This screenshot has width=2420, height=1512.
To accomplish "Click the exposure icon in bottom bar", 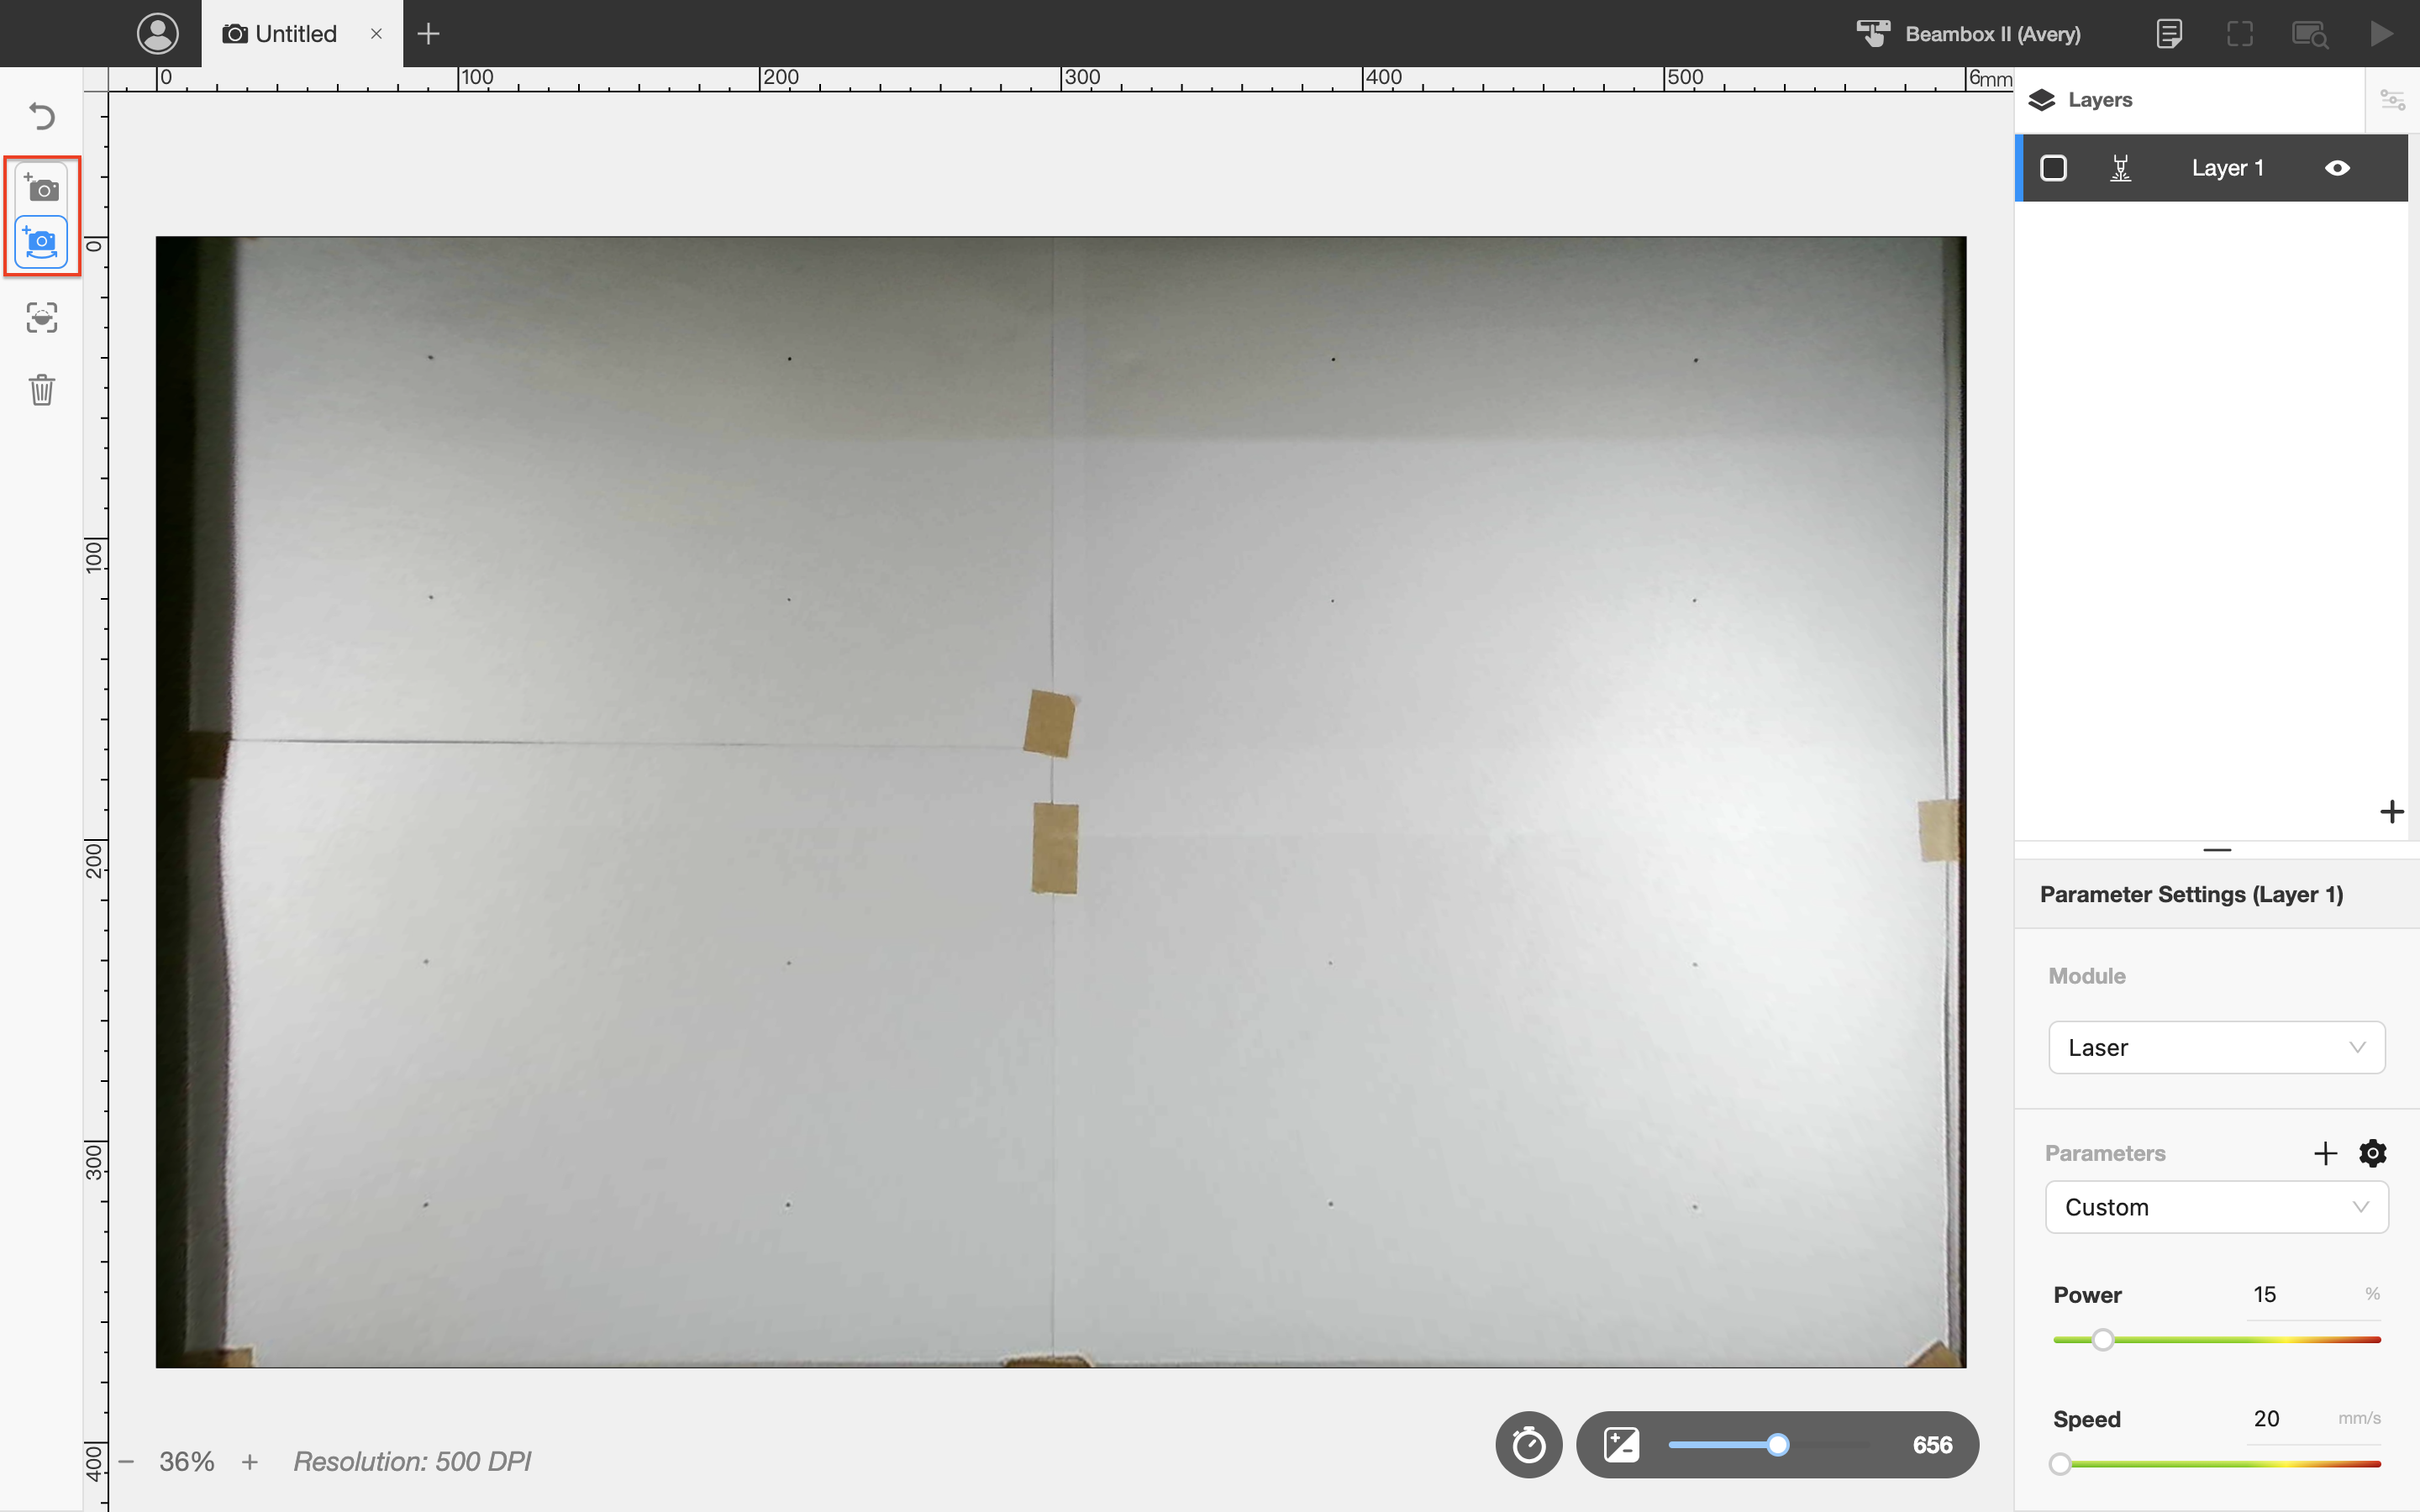I will 1621,1444.
